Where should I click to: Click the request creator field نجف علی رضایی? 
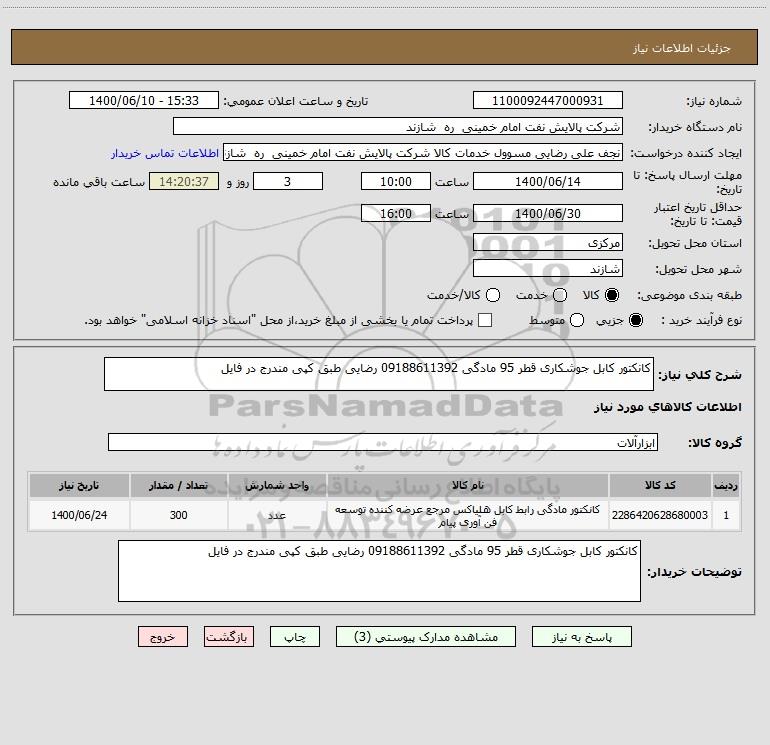pyautogui.click(x=423, y=153)
